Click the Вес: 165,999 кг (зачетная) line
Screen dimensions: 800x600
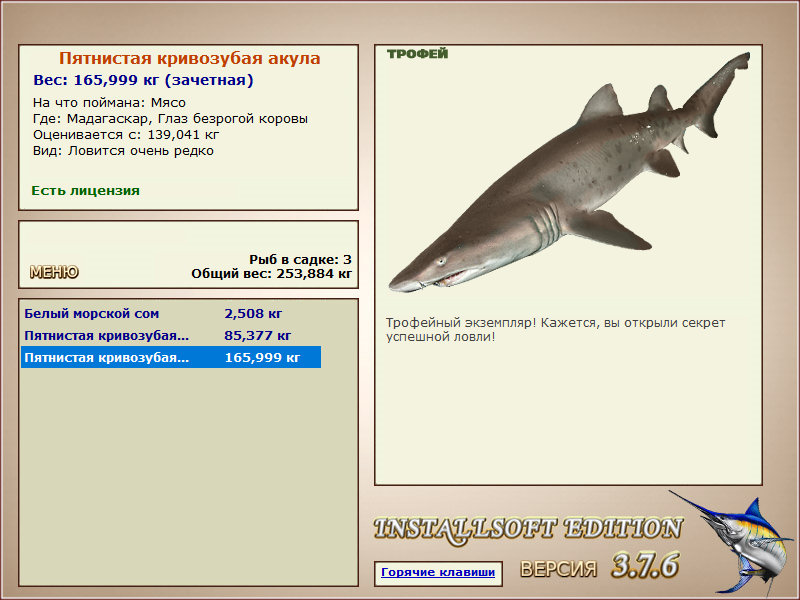point(143,80)
